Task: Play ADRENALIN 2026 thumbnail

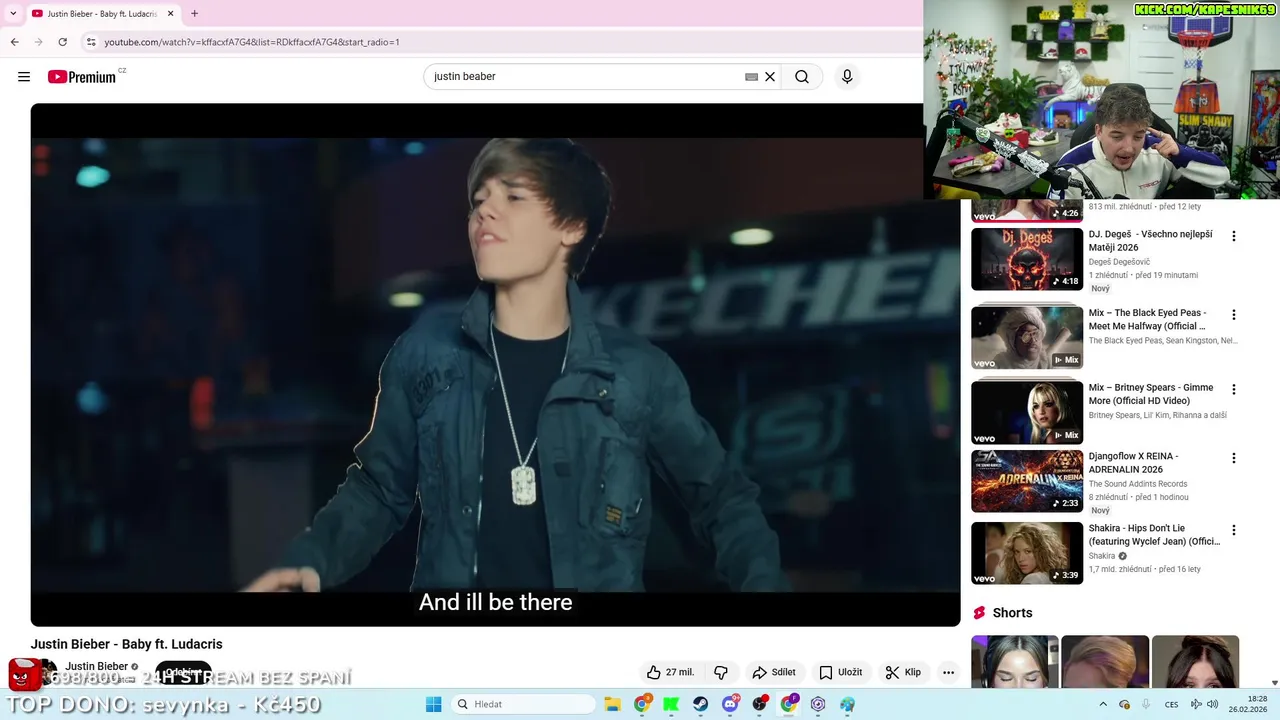Action: (1027, 481)
